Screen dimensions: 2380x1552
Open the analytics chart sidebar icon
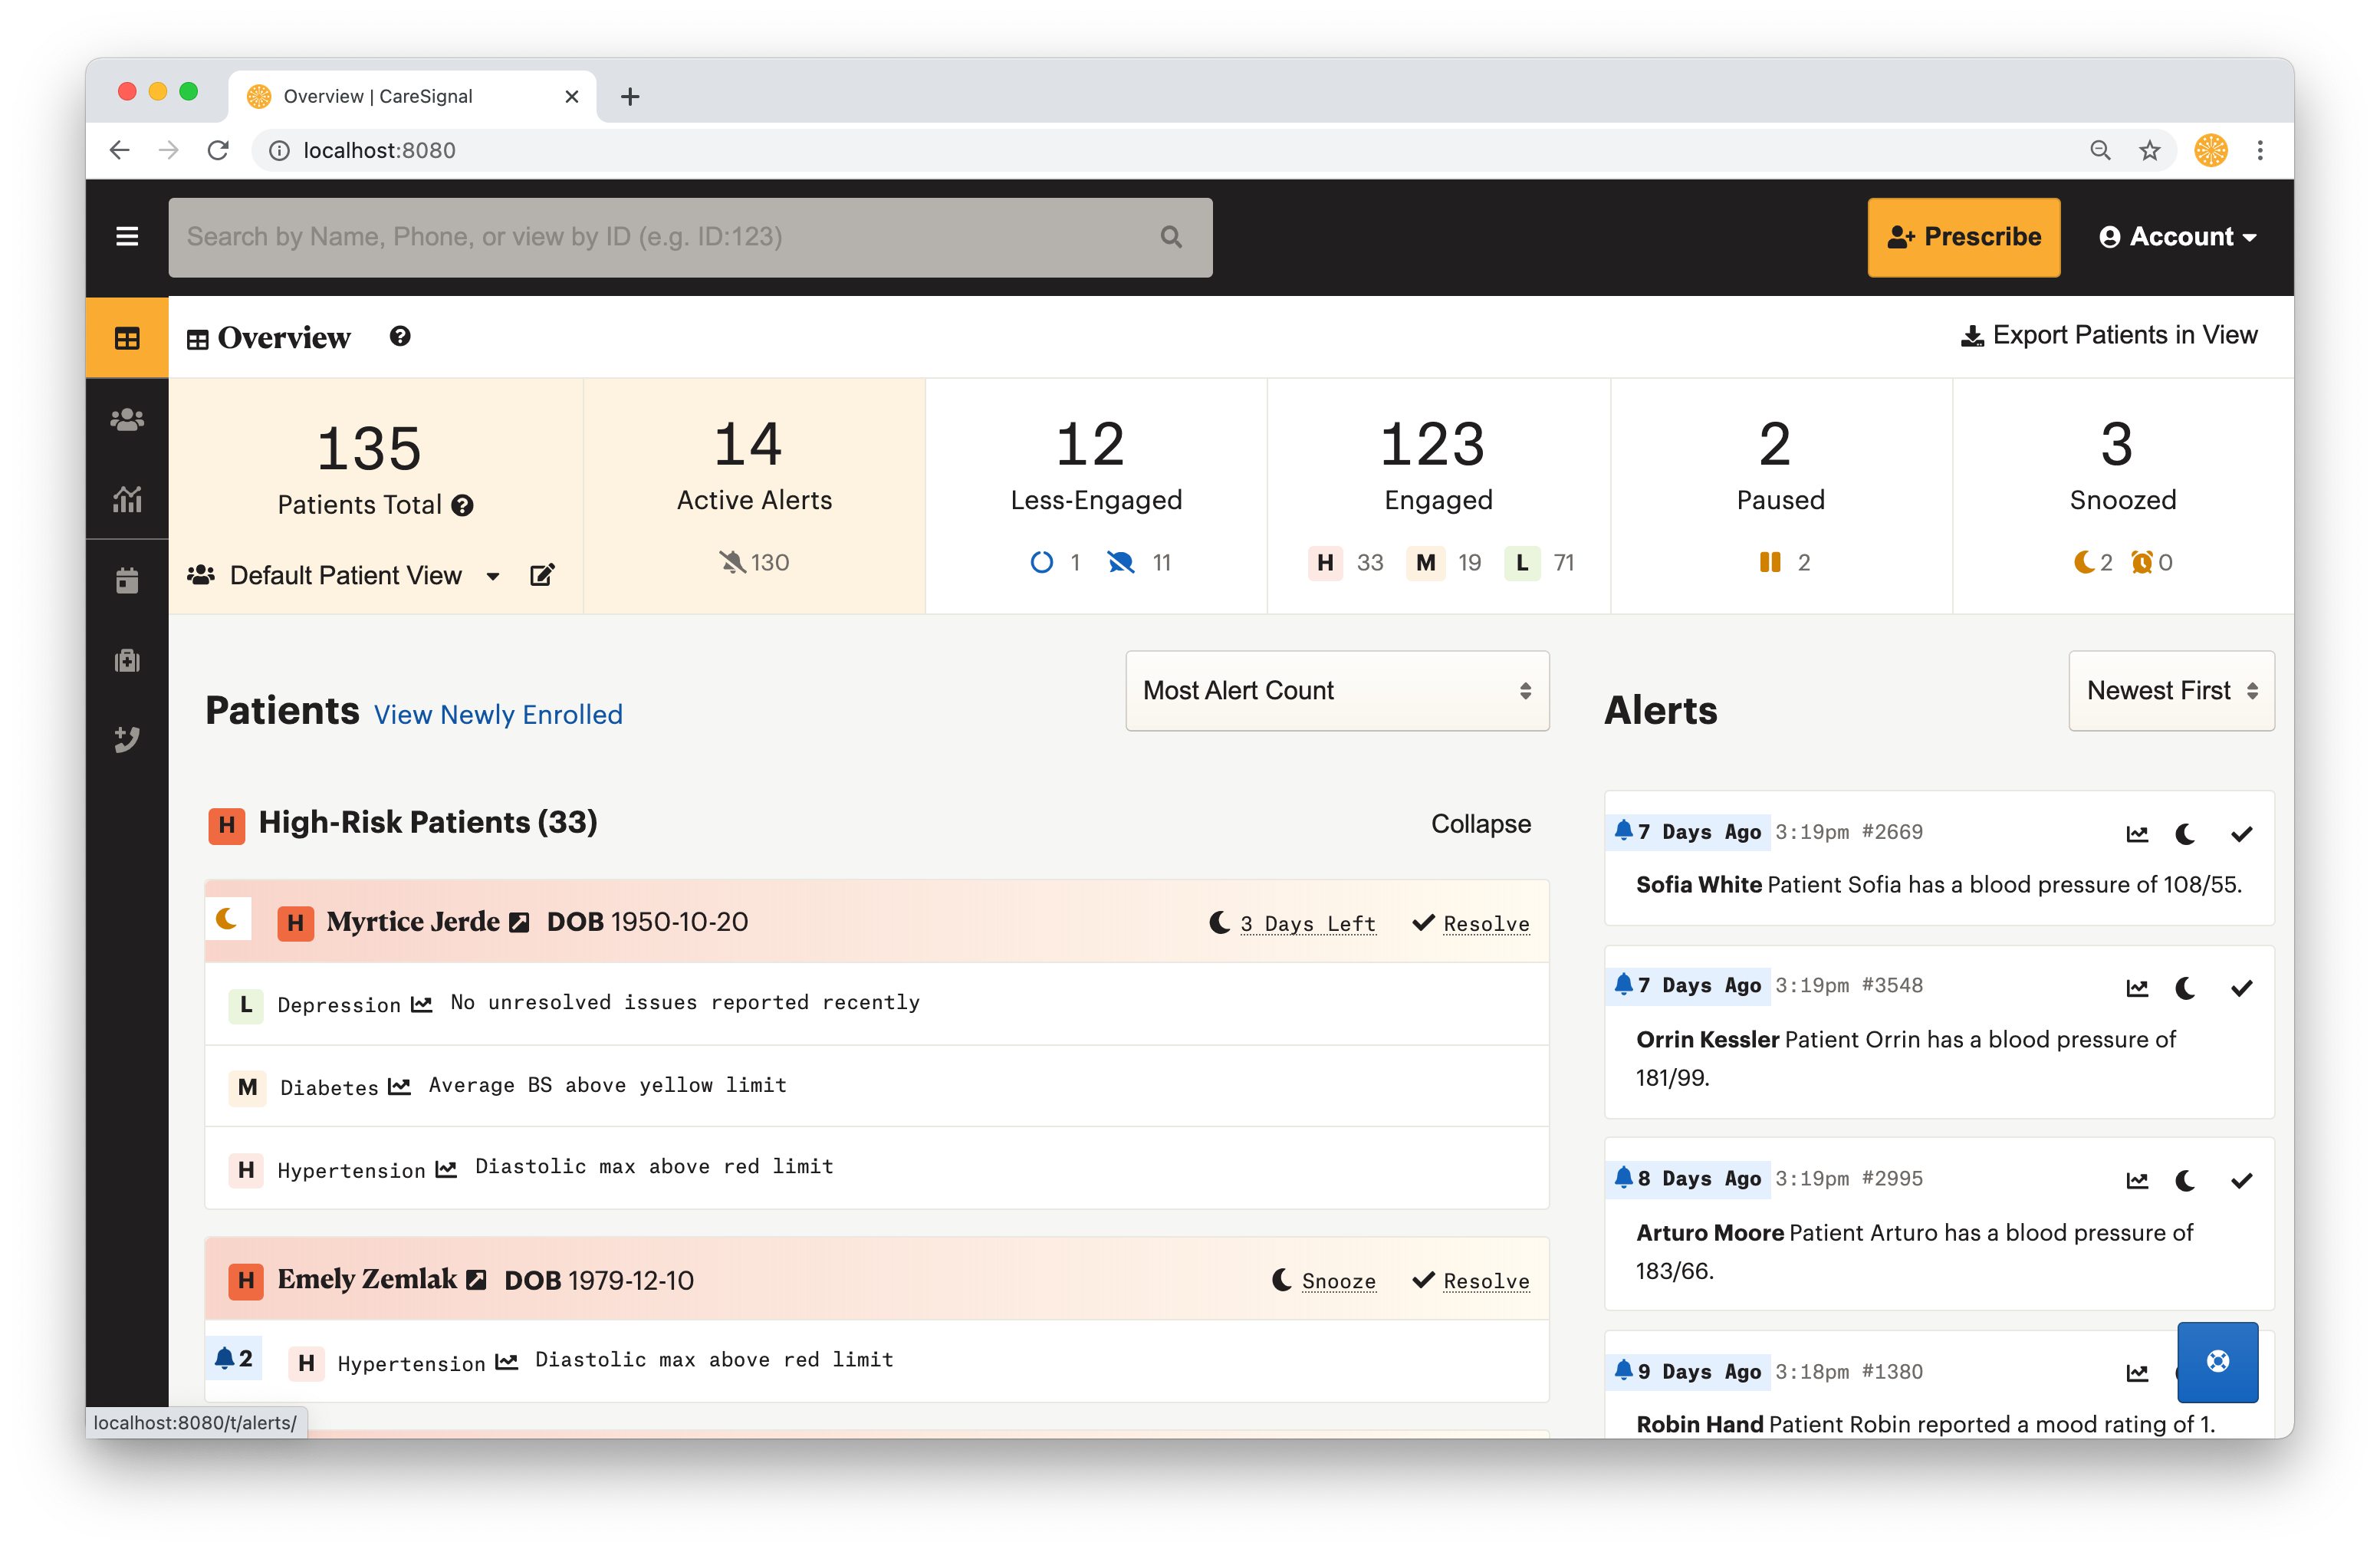pos(127,499)
